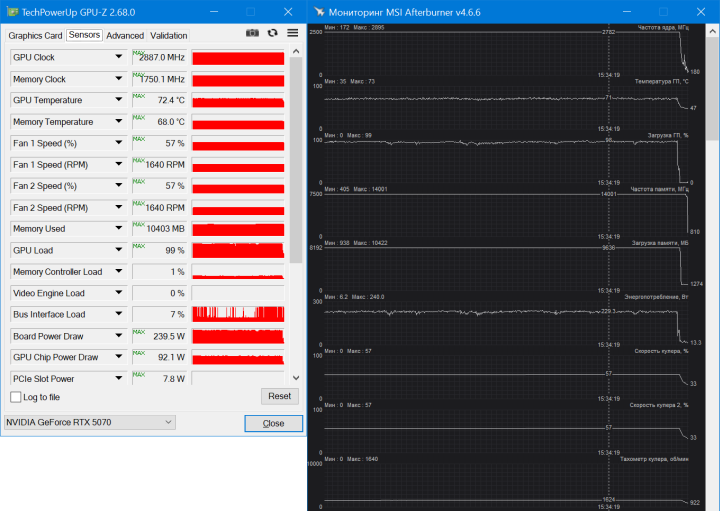Click the Close button in GPU-Z
This screenshot has width=720, height=511.
click(x=273, y=423)
